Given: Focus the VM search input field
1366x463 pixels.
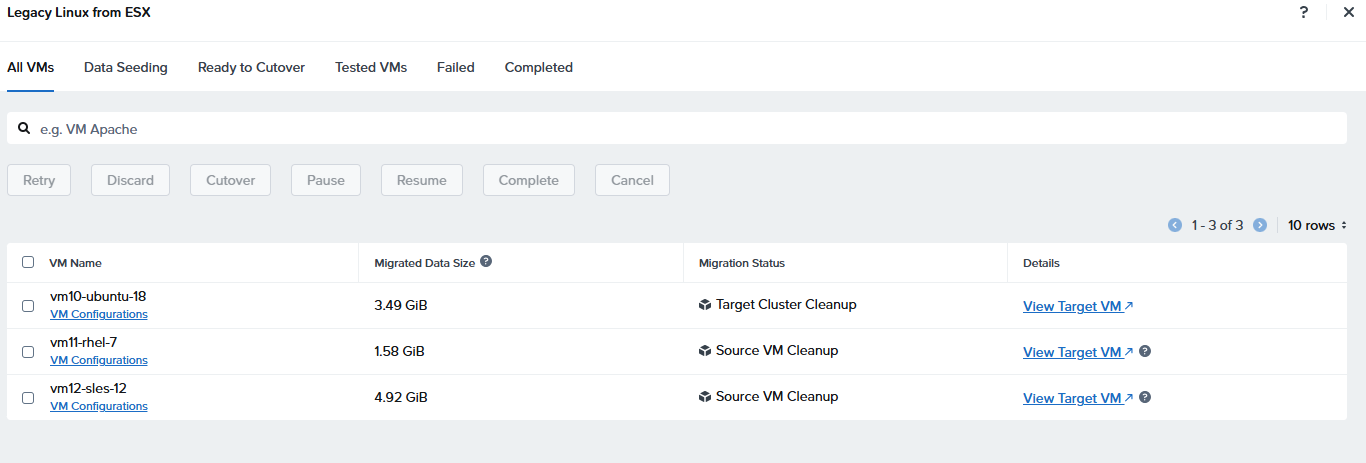Looking at the screenshot, I should coord(680,129).
